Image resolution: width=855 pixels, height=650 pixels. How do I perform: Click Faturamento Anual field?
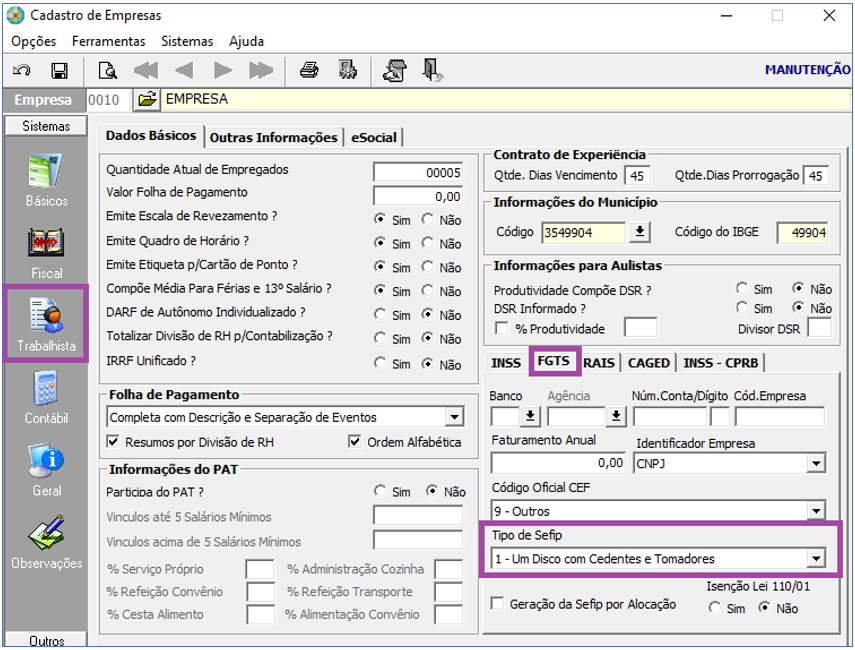coord(557,463)
